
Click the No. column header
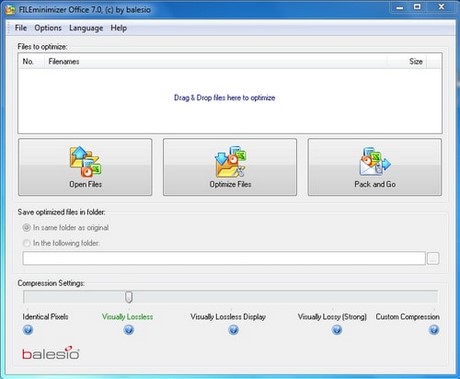click(32, 61)
